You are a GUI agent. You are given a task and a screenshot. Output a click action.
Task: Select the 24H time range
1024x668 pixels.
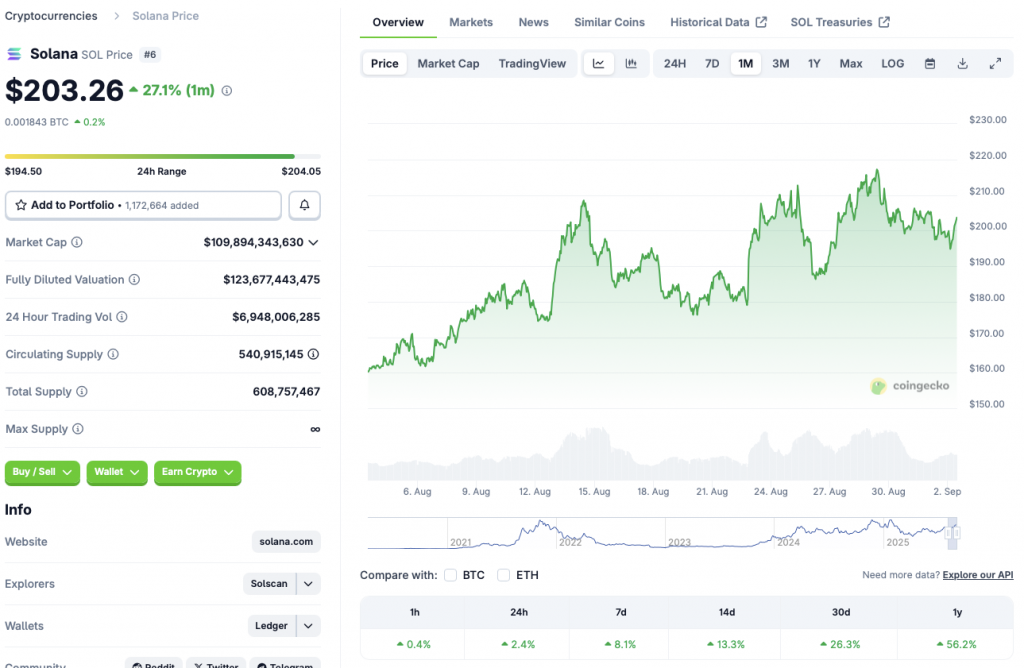(x=675, y=63)
